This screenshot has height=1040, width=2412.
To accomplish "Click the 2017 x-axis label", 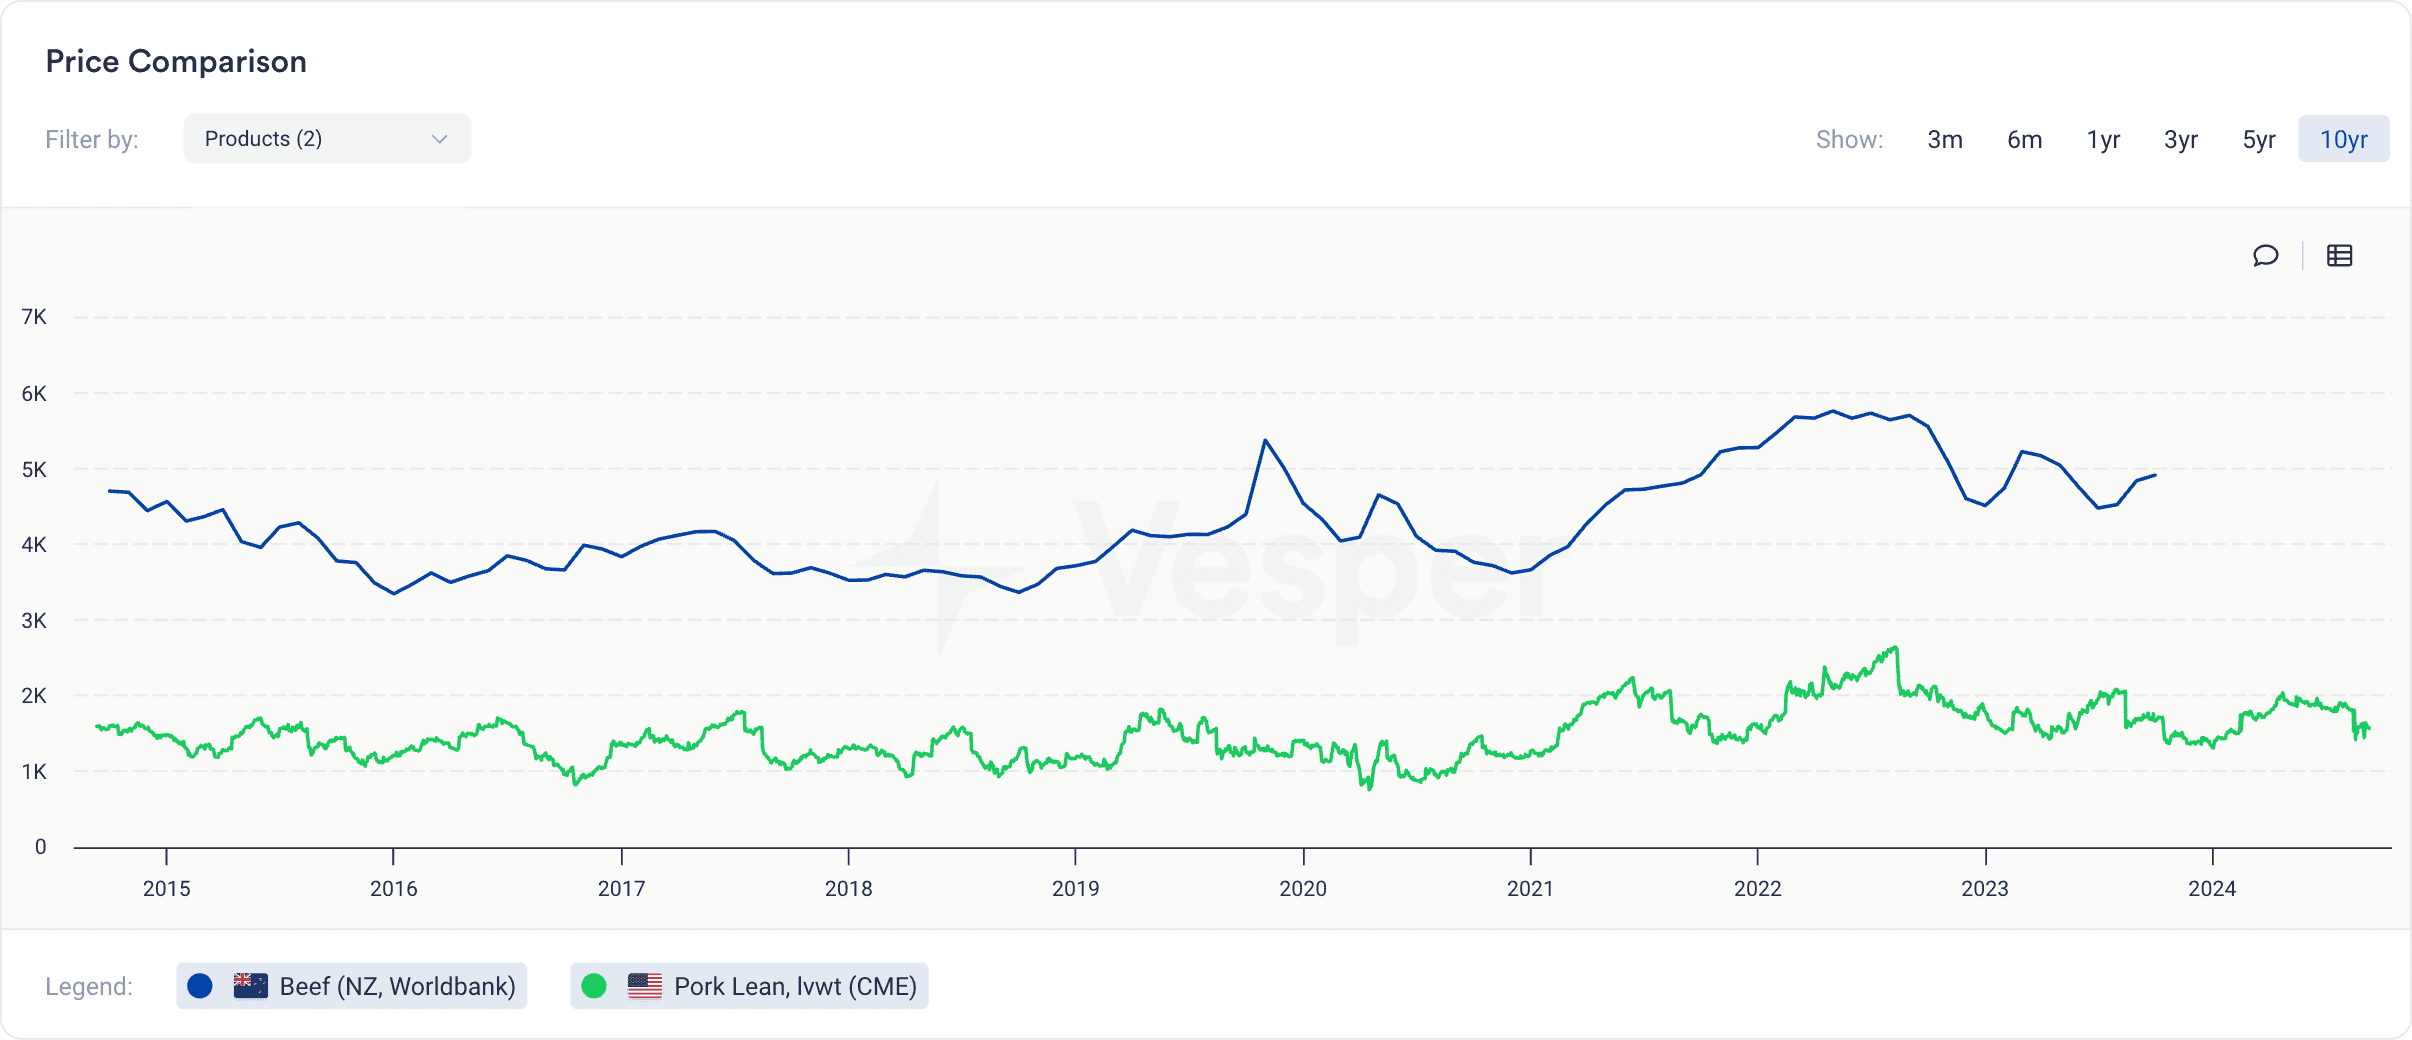I will 621,888.
